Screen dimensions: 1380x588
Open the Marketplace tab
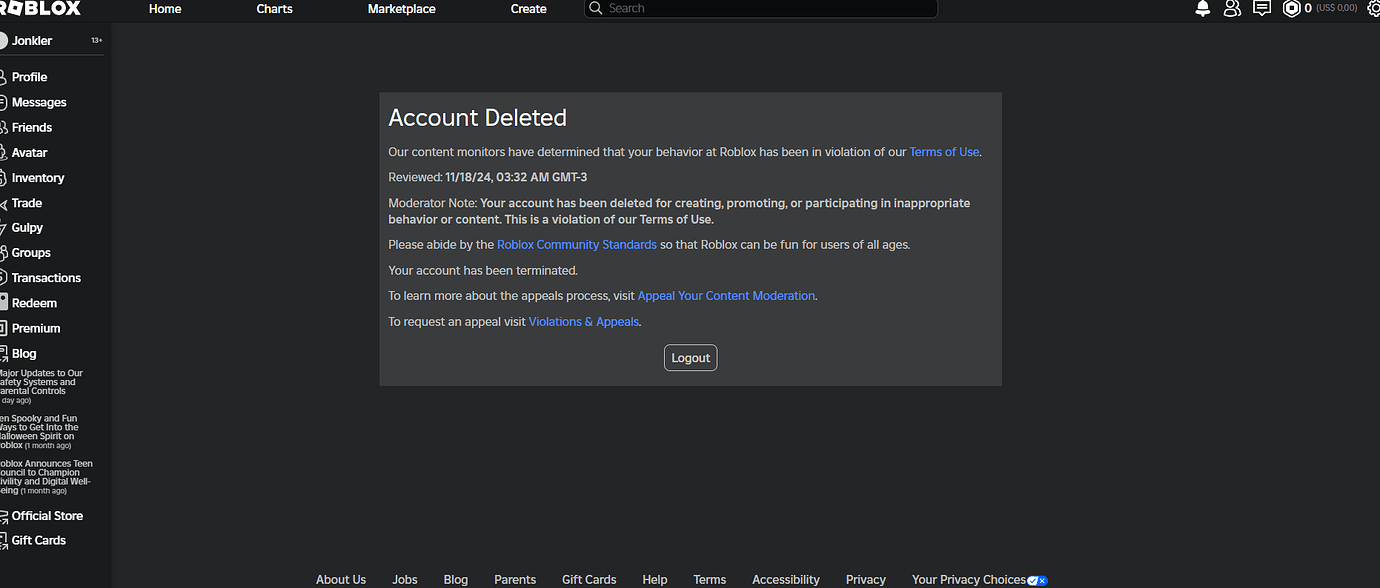401,8
